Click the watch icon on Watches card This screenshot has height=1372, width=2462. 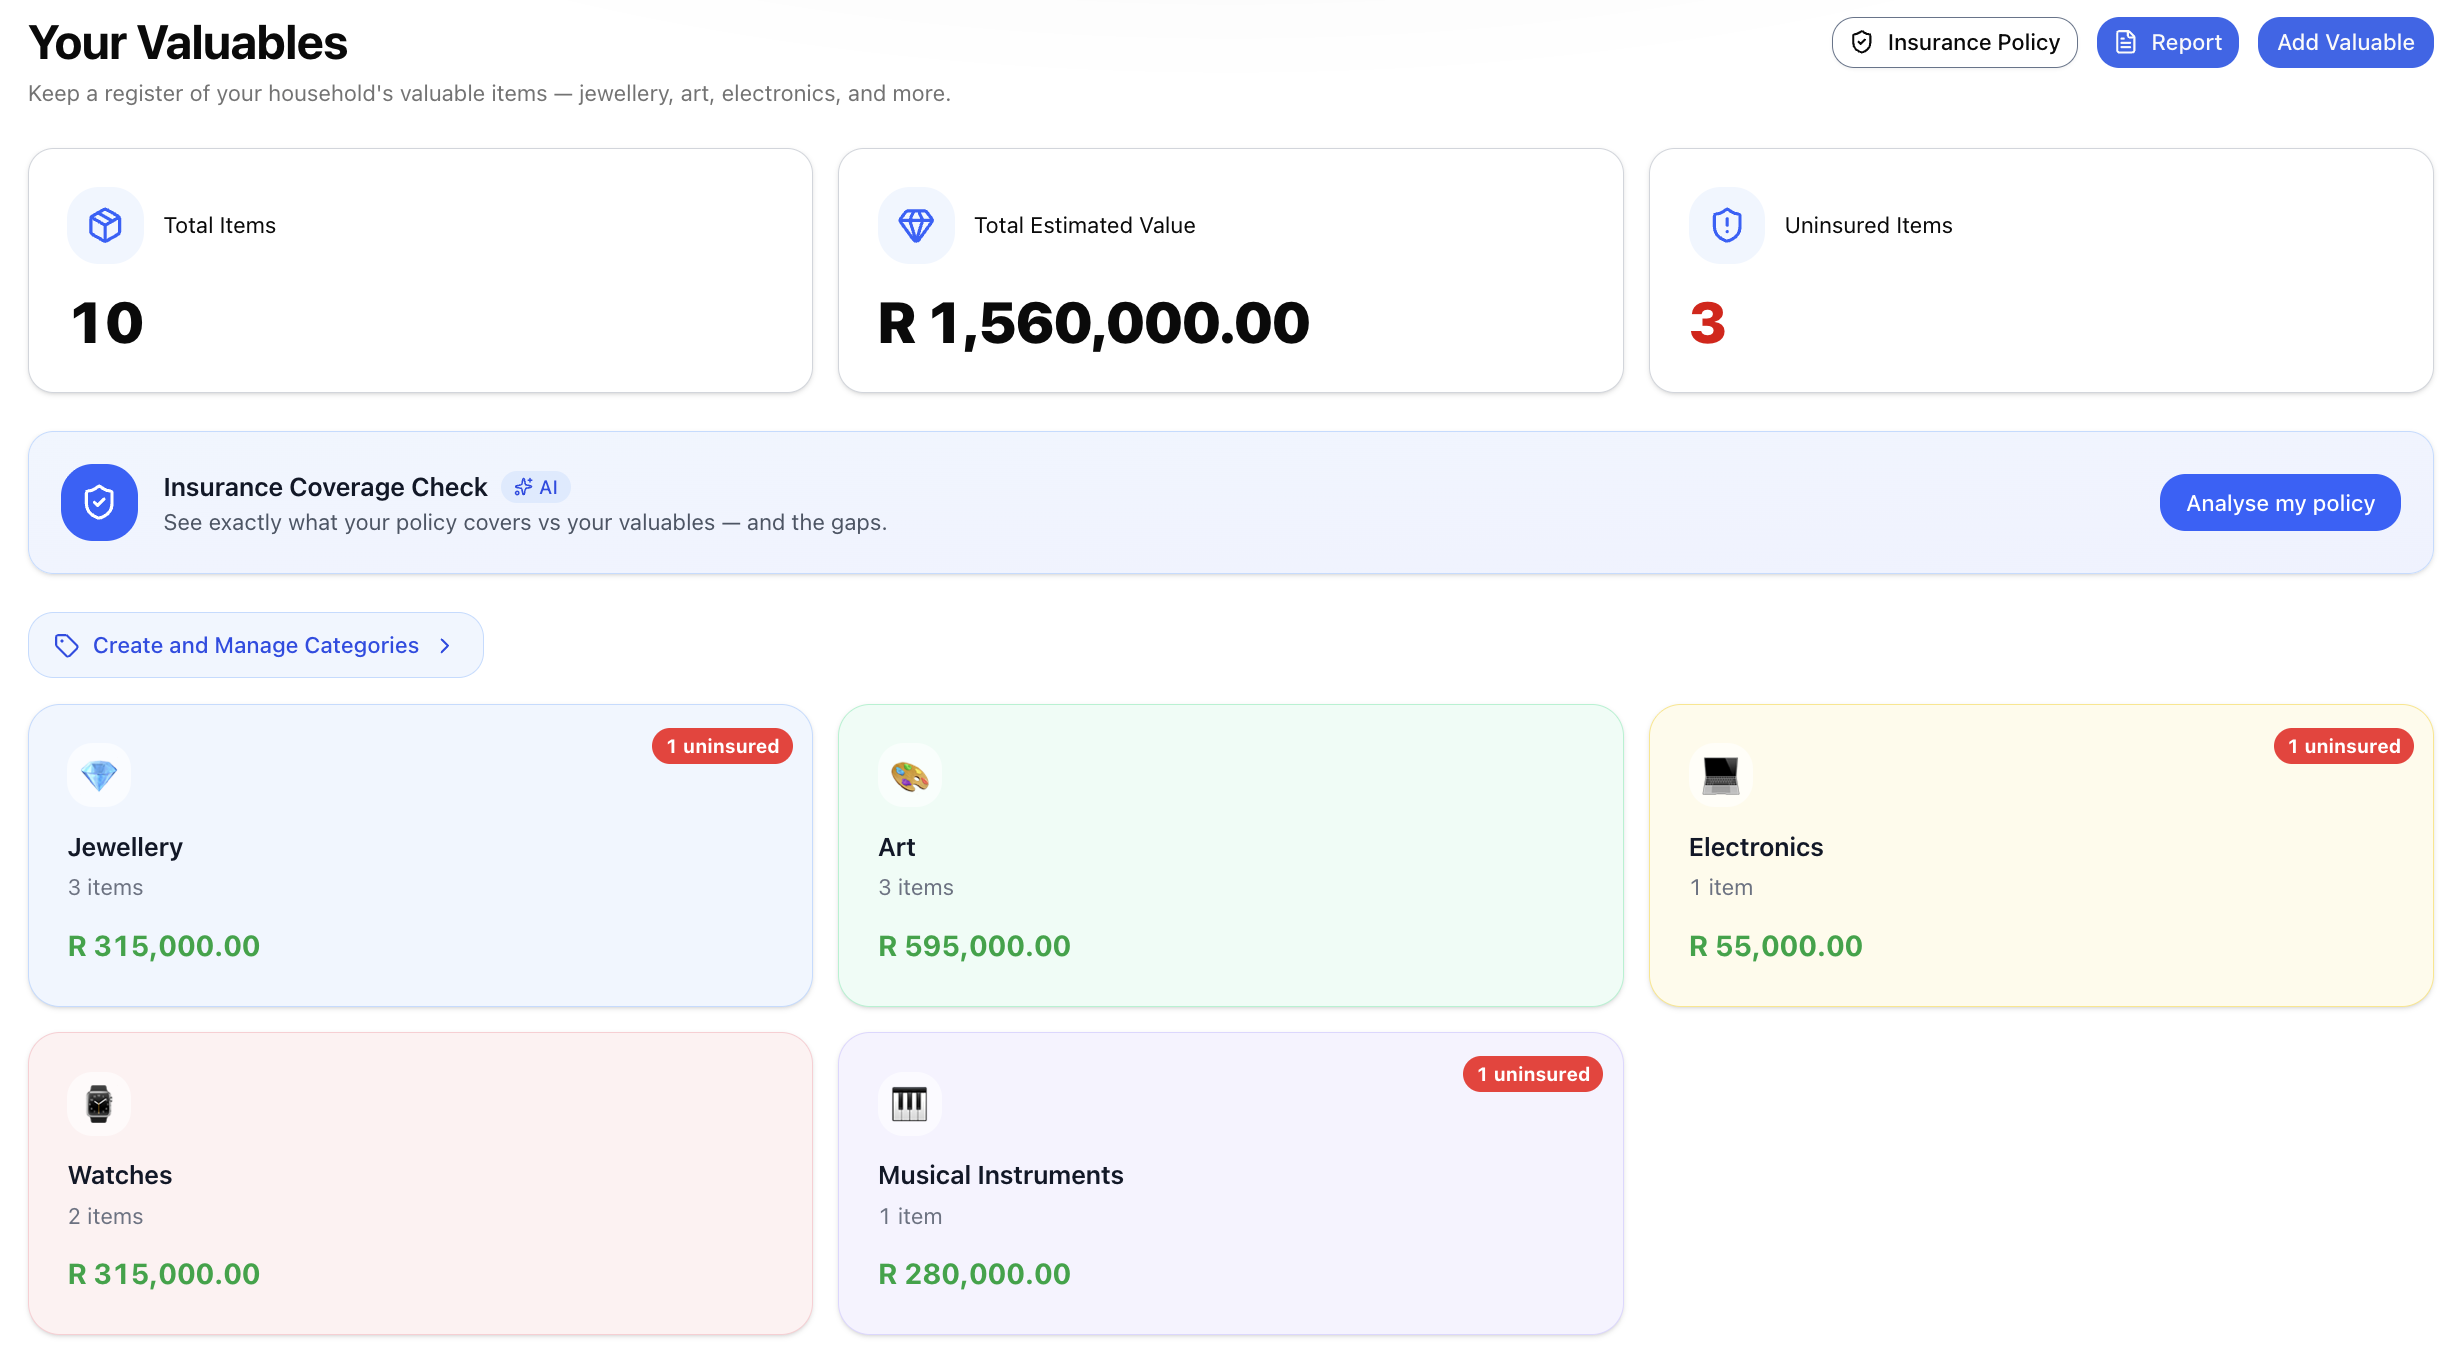click(x=99, y=1104)
